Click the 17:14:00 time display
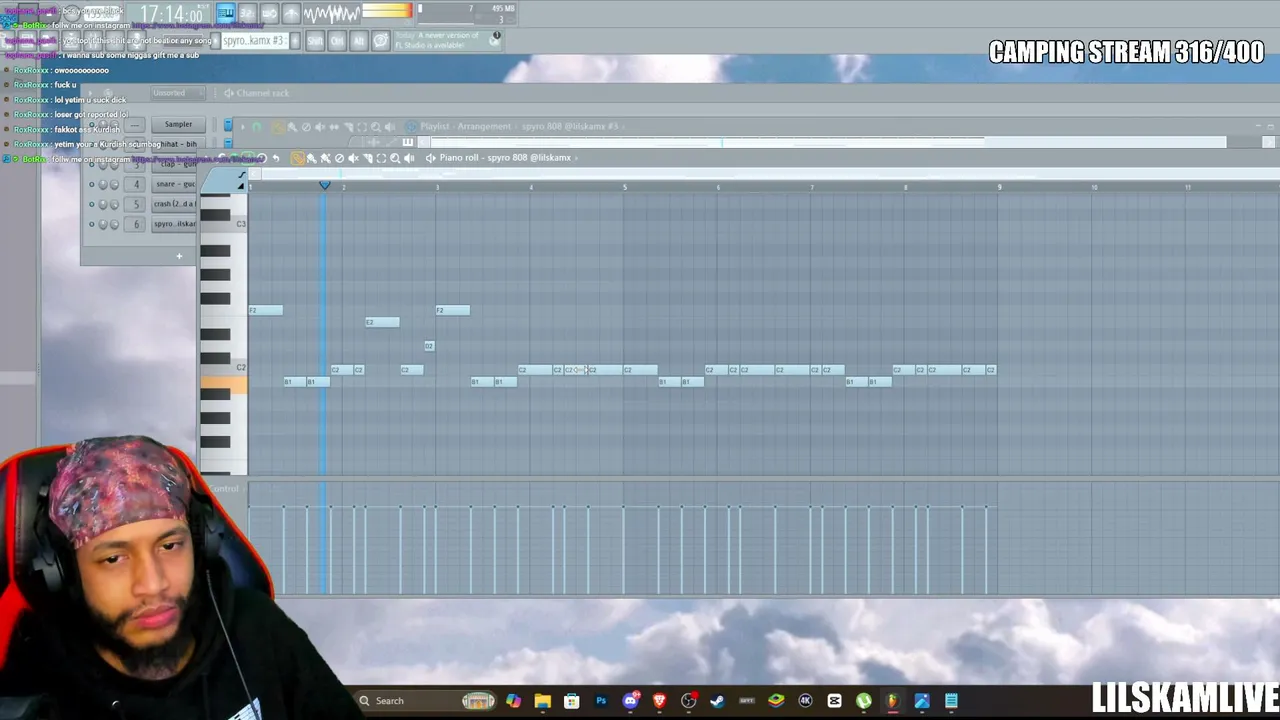Image resolution: width=1280 pixels, height=720 pixels. tap(169, 14)
